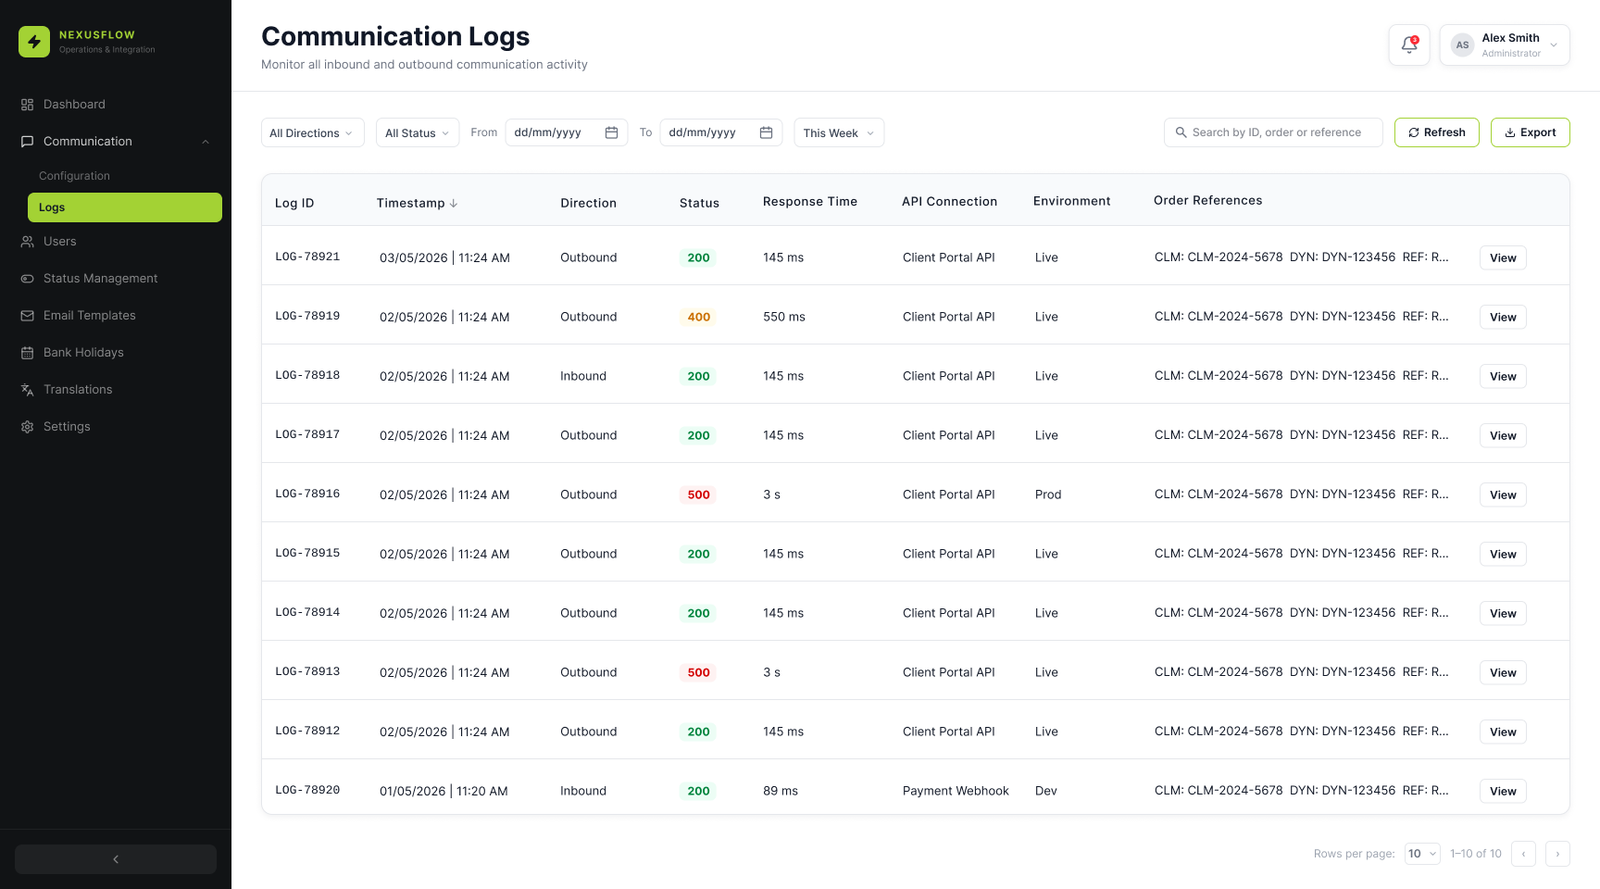Collapse the Communication menu chevron
1600x889 pixels.
[x=206, y=141]
